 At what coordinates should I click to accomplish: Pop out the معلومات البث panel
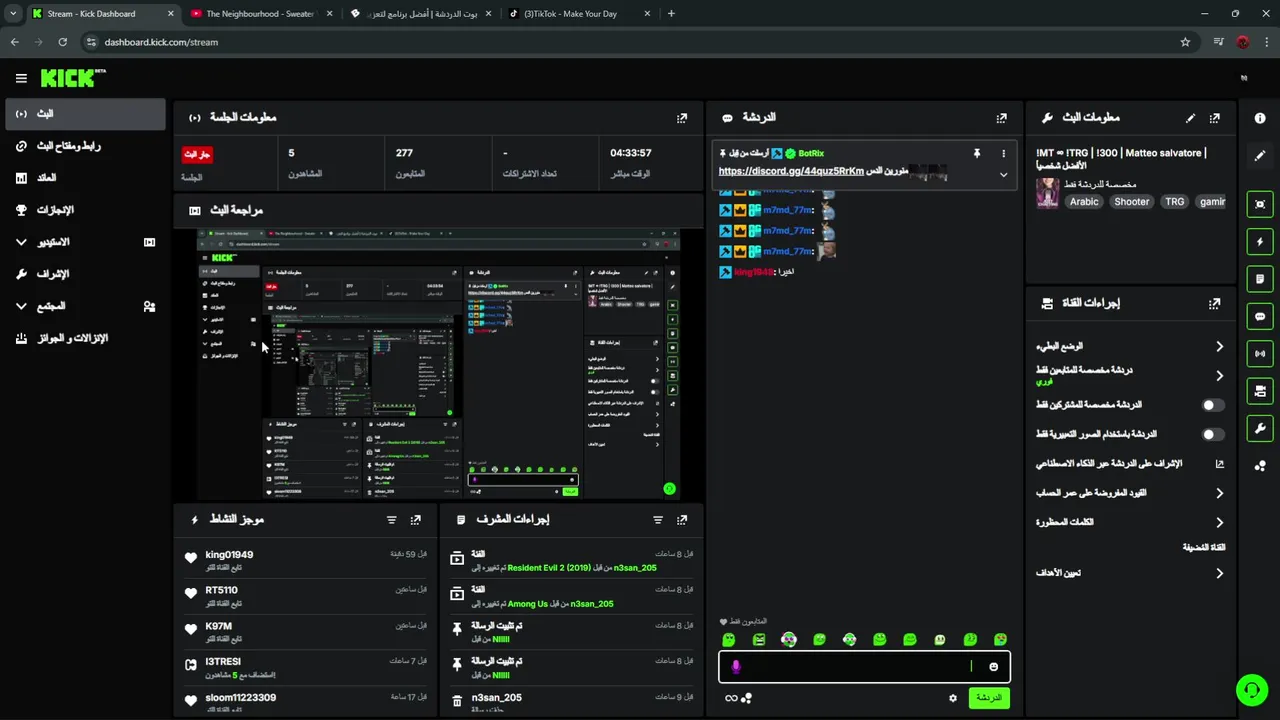pyautogui.click(x=1215, y=117)
